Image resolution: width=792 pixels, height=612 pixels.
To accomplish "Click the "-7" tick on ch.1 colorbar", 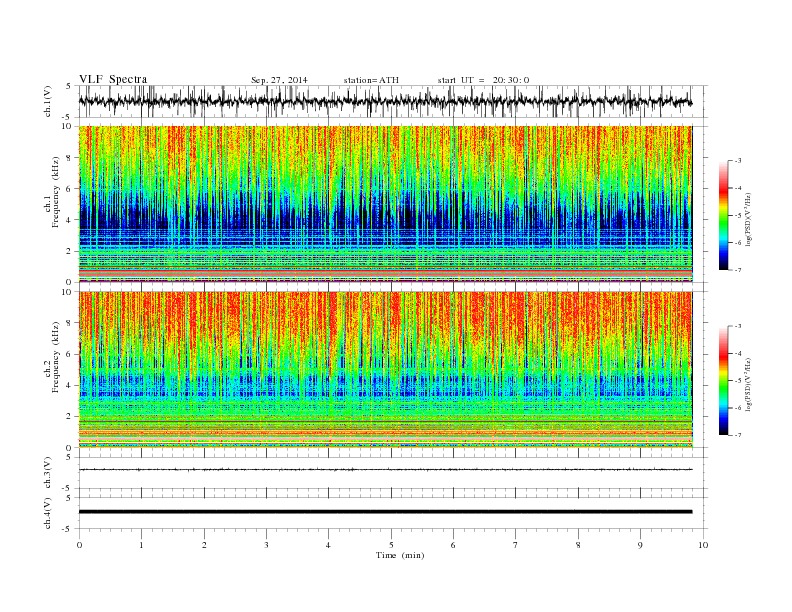I will coord(737,270).
